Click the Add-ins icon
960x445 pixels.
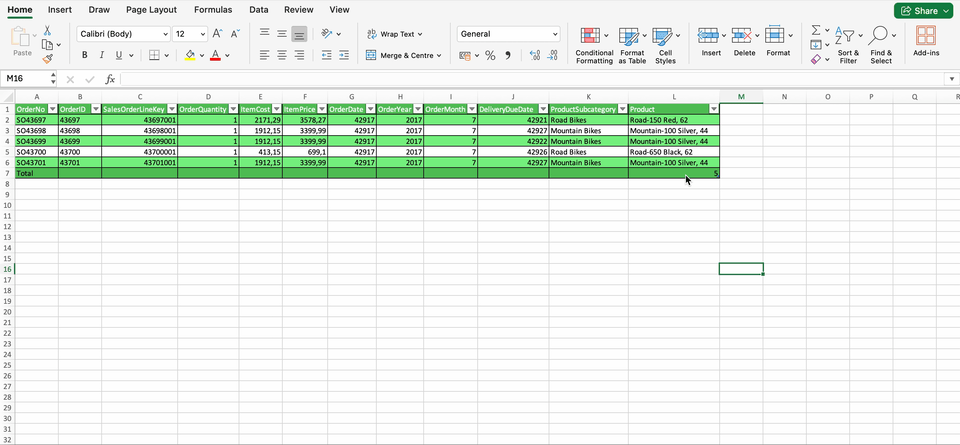click(x=926, y=36)
